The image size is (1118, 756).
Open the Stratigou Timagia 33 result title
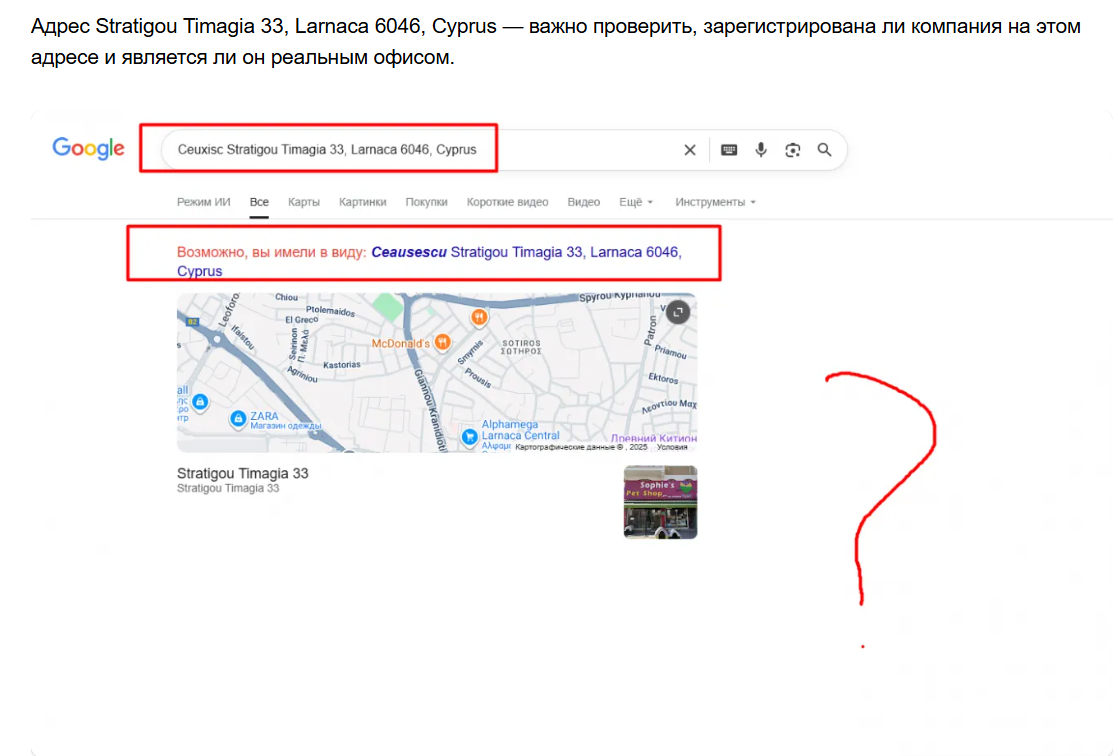point(242,473)
